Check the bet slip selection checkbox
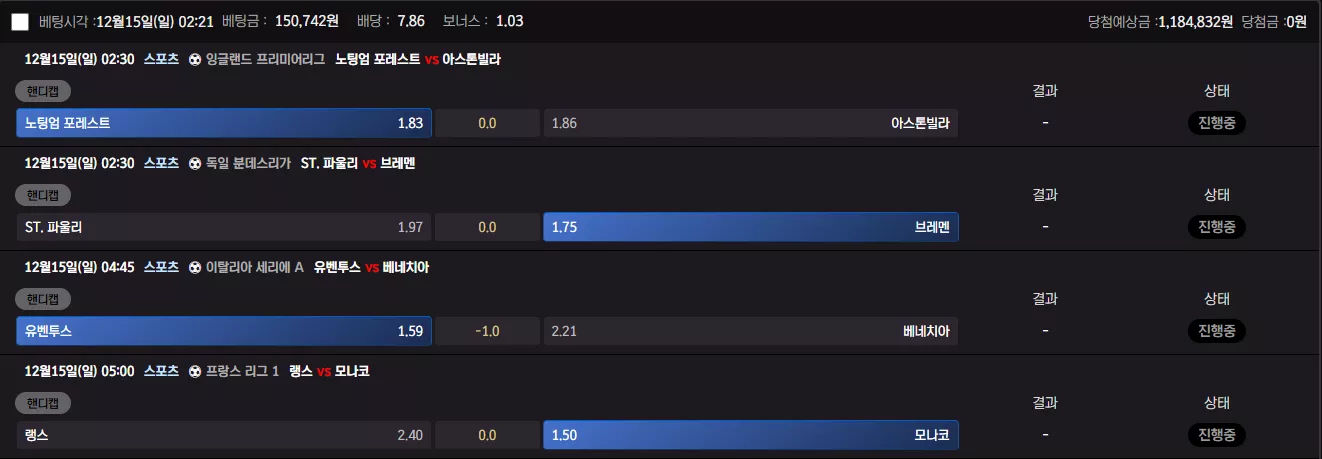The width and height of the screenshot is (1322, 459). tap(20, 21)
